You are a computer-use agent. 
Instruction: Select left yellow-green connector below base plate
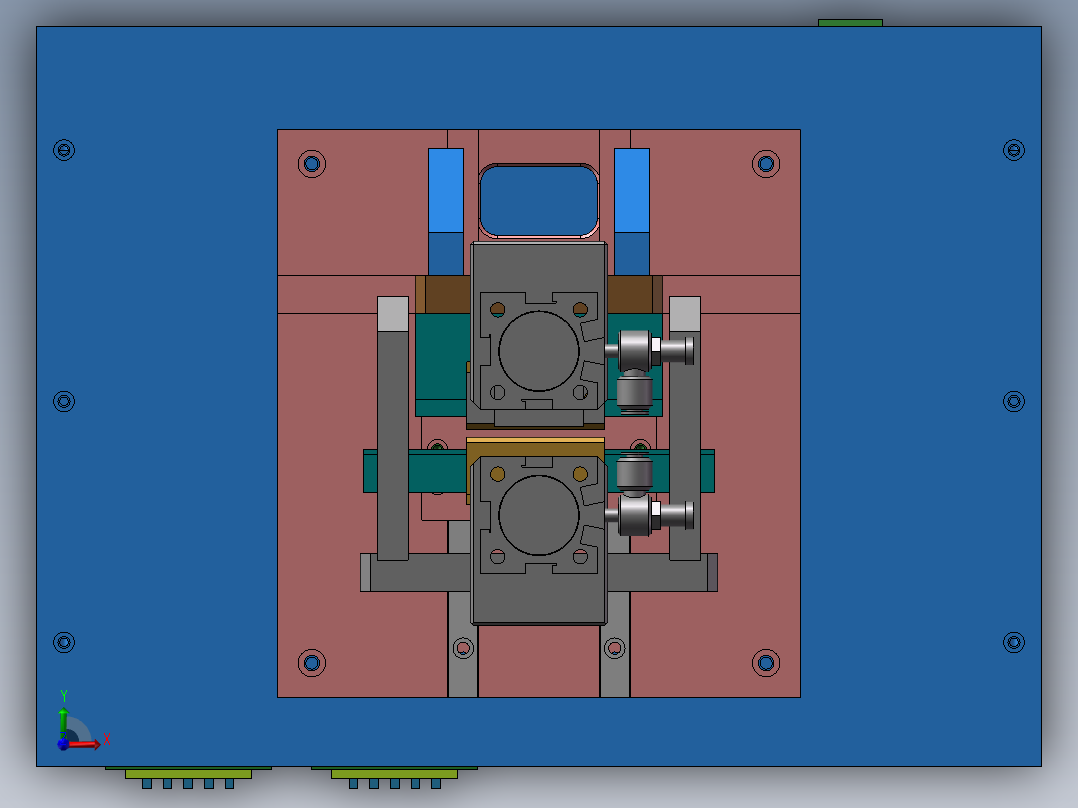188,774
